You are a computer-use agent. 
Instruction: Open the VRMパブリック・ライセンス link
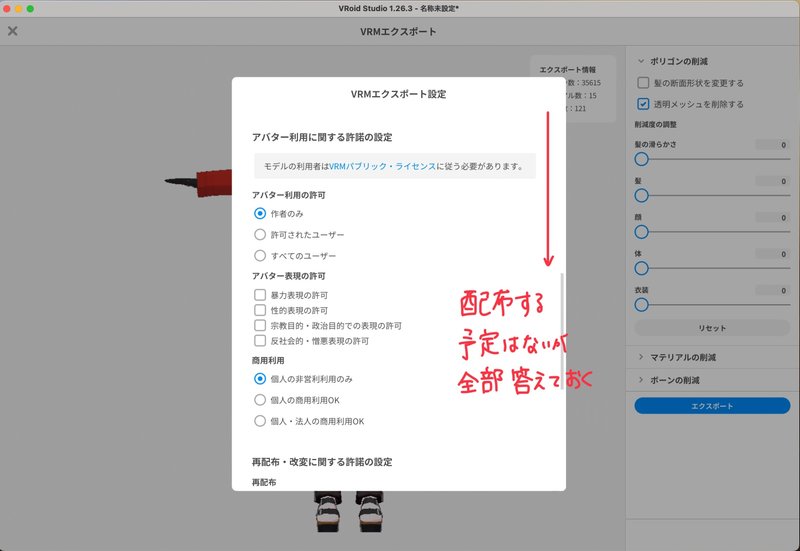tap(382, 166)
